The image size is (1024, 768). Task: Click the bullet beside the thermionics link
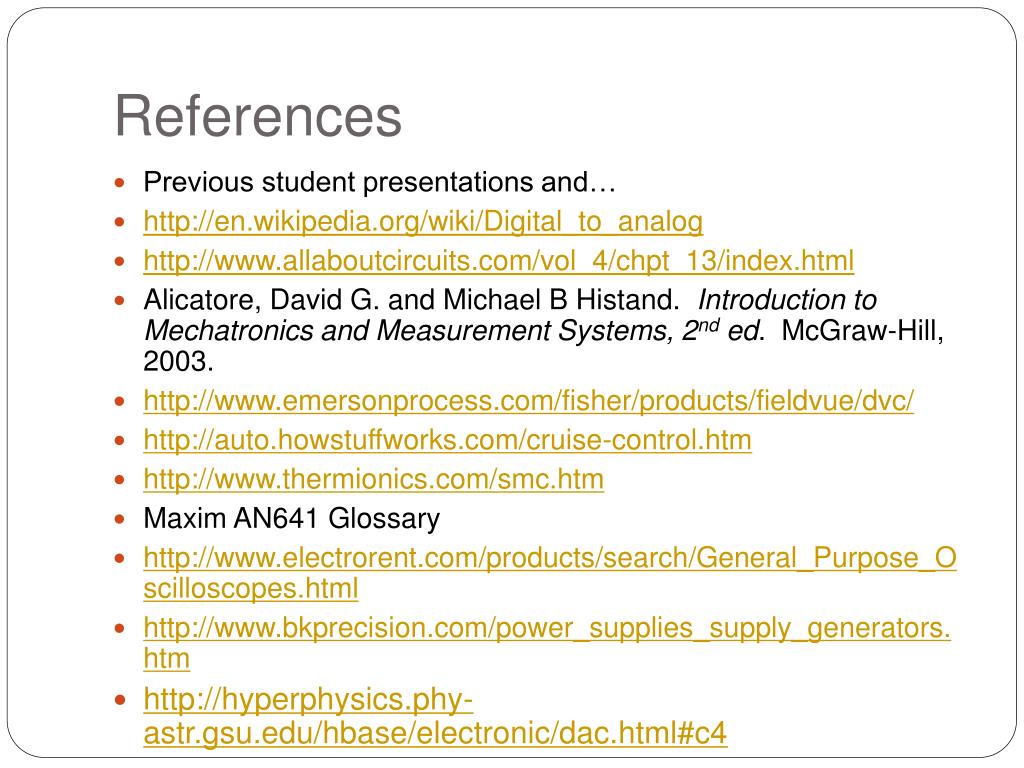tap(120, 480)
